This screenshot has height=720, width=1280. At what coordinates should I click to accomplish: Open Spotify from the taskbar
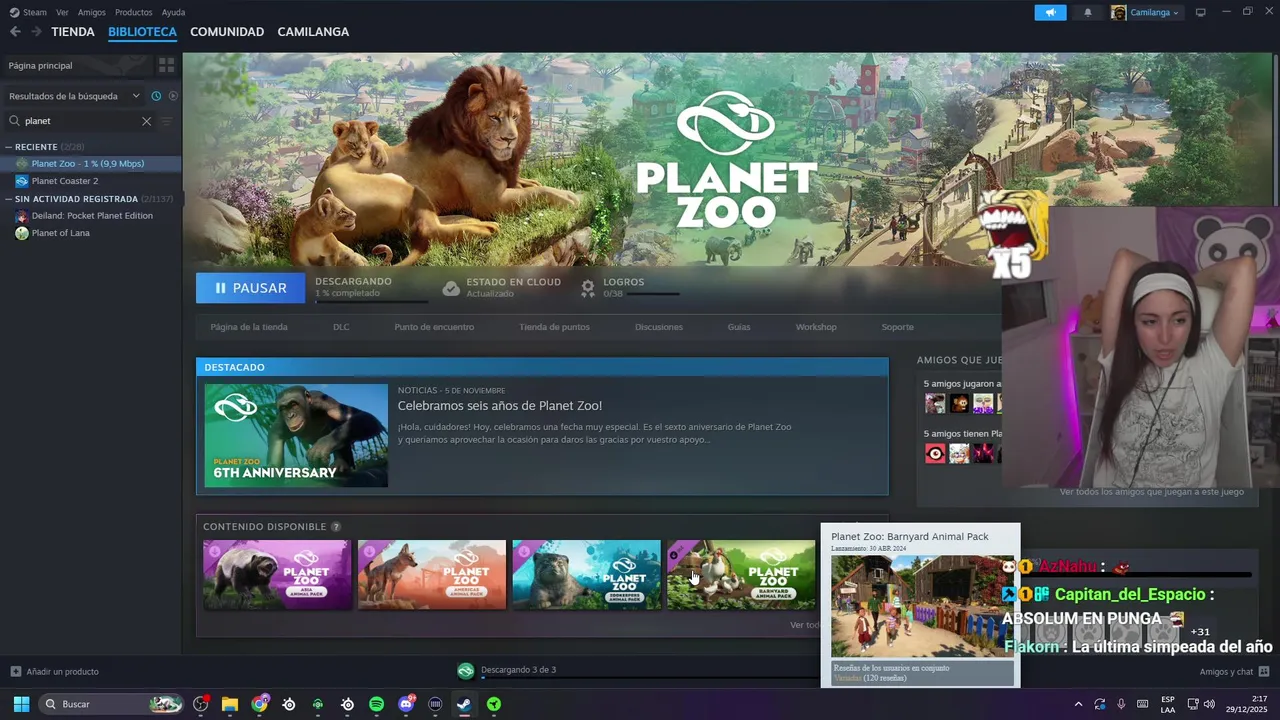coord(376,704)
